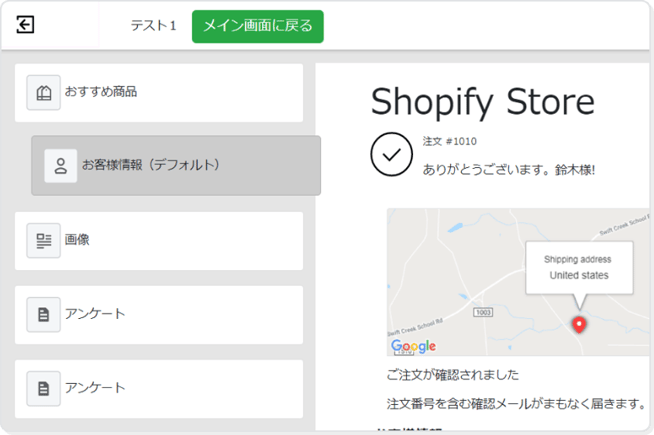Click 注文番号を含む確認メール message text
This screenshot has width=654, height=435.
pos(516,403)
